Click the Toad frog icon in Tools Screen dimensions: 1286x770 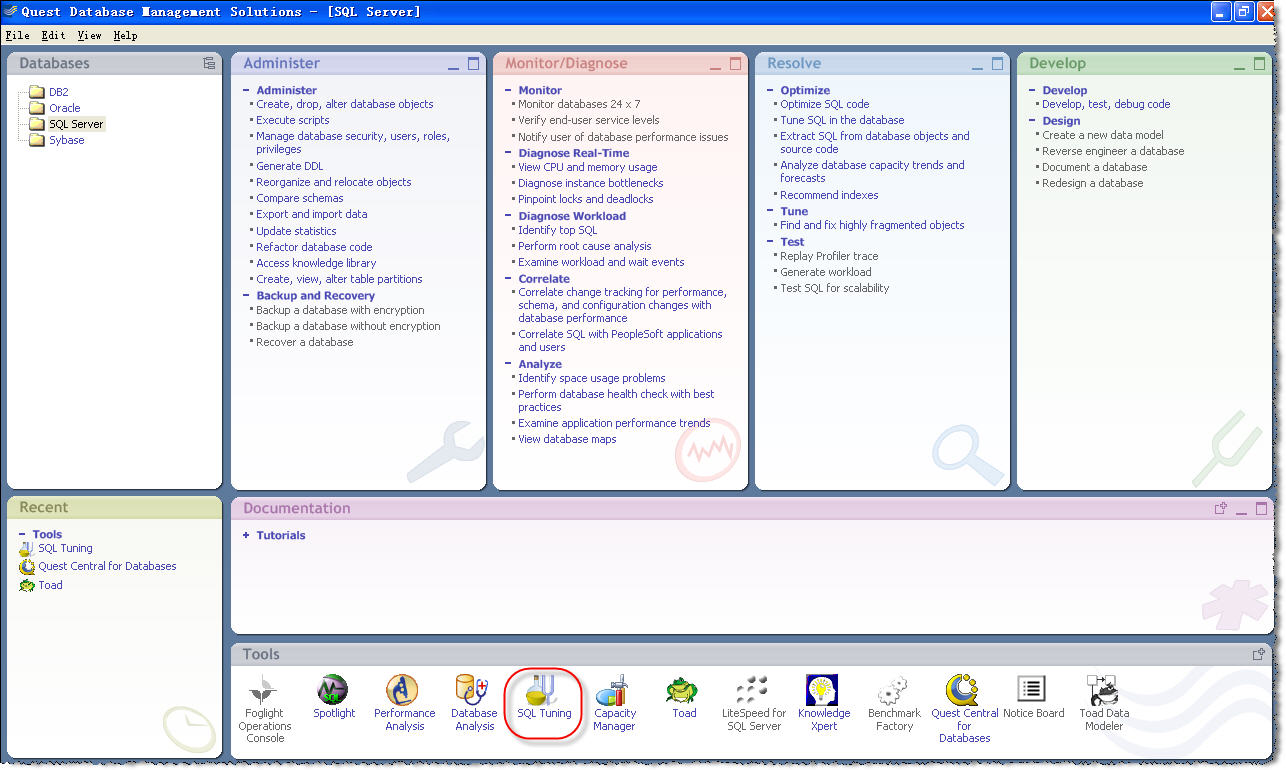(684, 691)
